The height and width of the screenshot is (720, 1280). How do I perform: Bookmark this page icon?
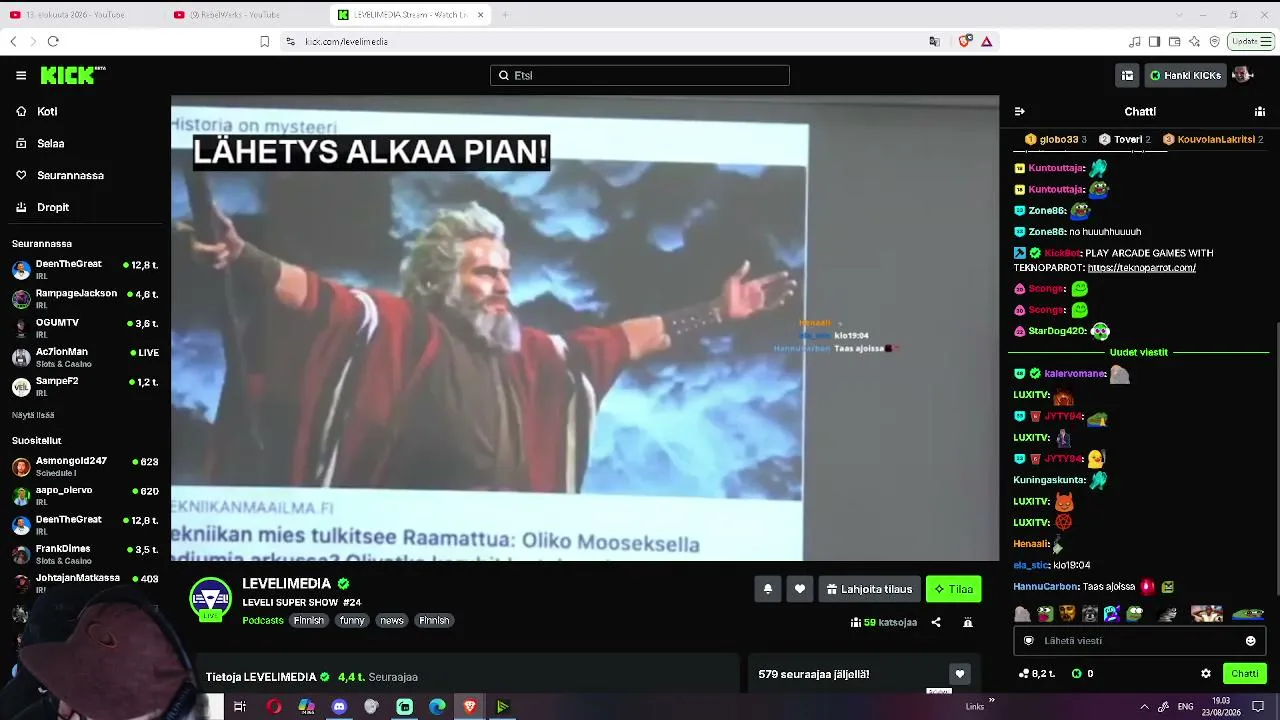click(x=264, y=41)
